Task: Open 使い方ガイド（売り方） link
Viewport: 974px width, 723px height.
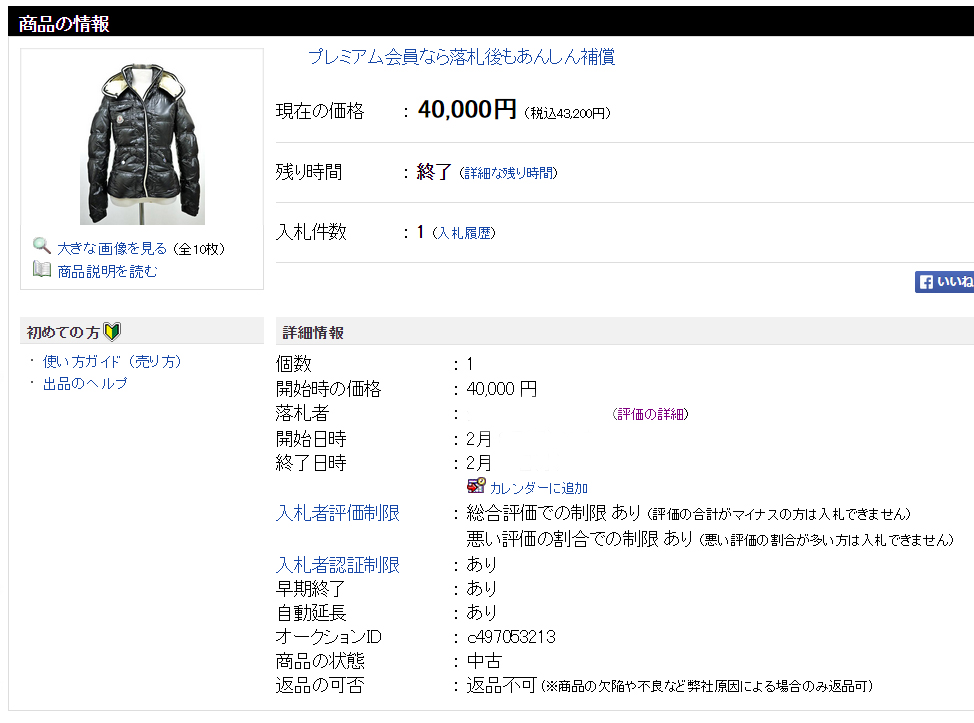Action: pyautogui.click(x=112, y=362)
